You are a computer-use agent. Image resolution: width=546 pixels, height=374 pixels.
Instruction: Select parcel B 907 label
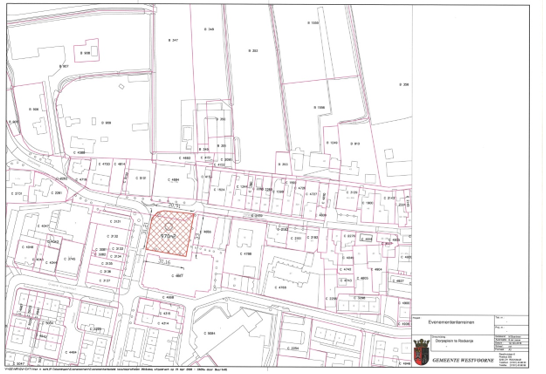point(64,66)
